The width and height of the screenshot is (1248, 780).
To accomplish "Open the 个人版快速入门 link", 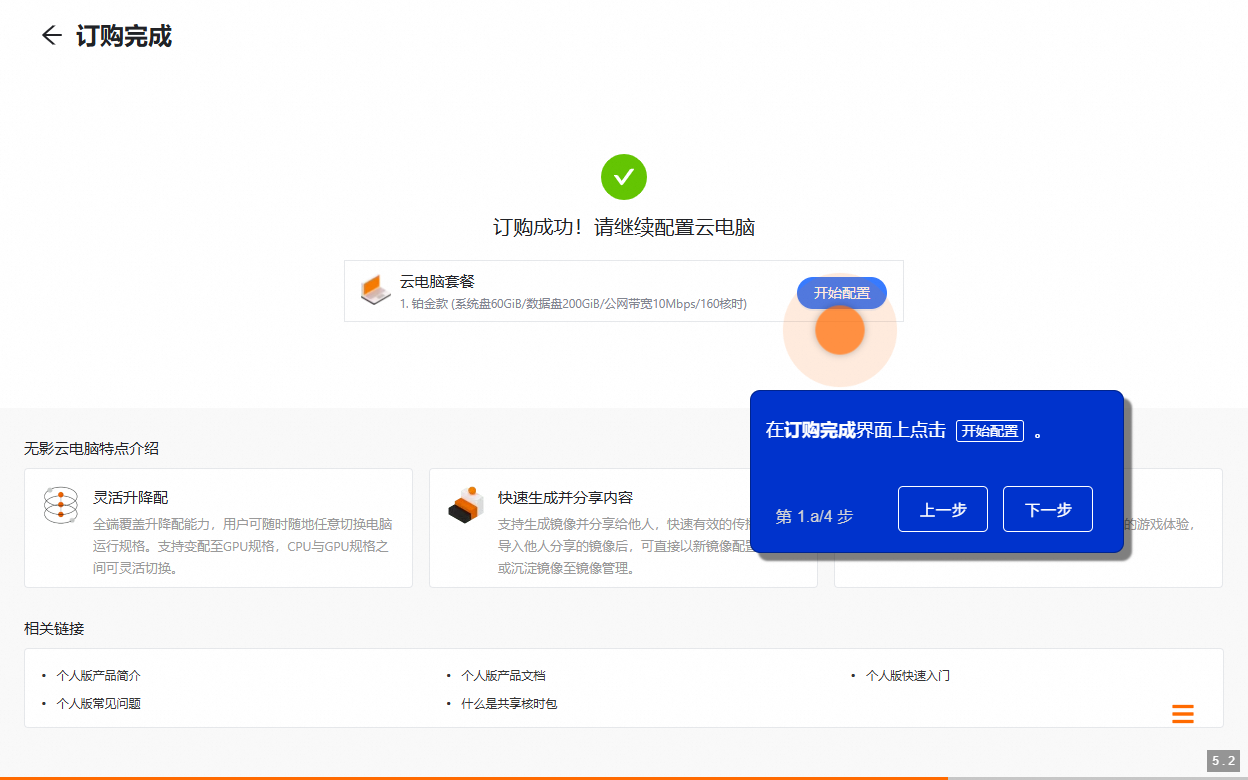I will (x=907, y=675).
